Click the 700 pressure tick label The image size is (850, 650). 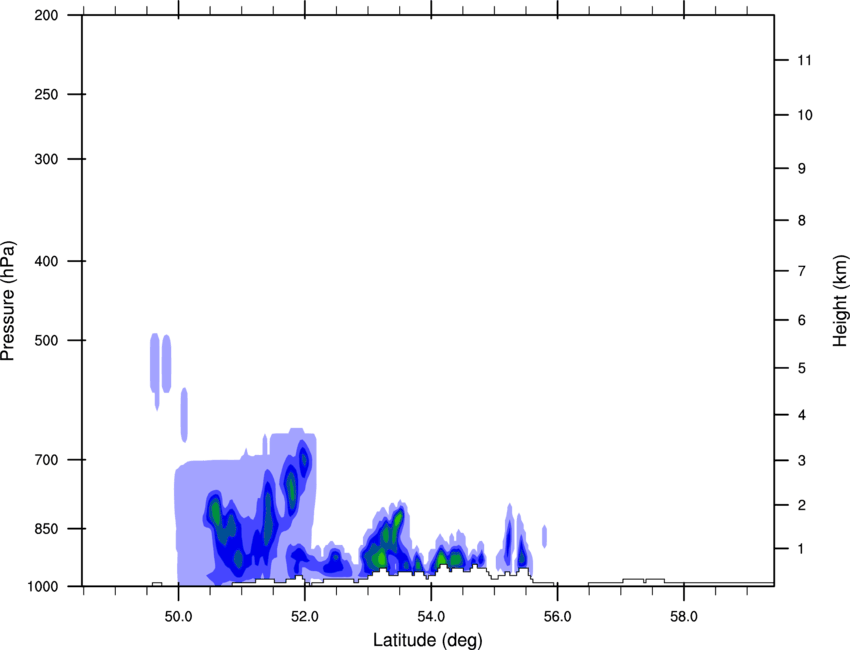[46, 460]
